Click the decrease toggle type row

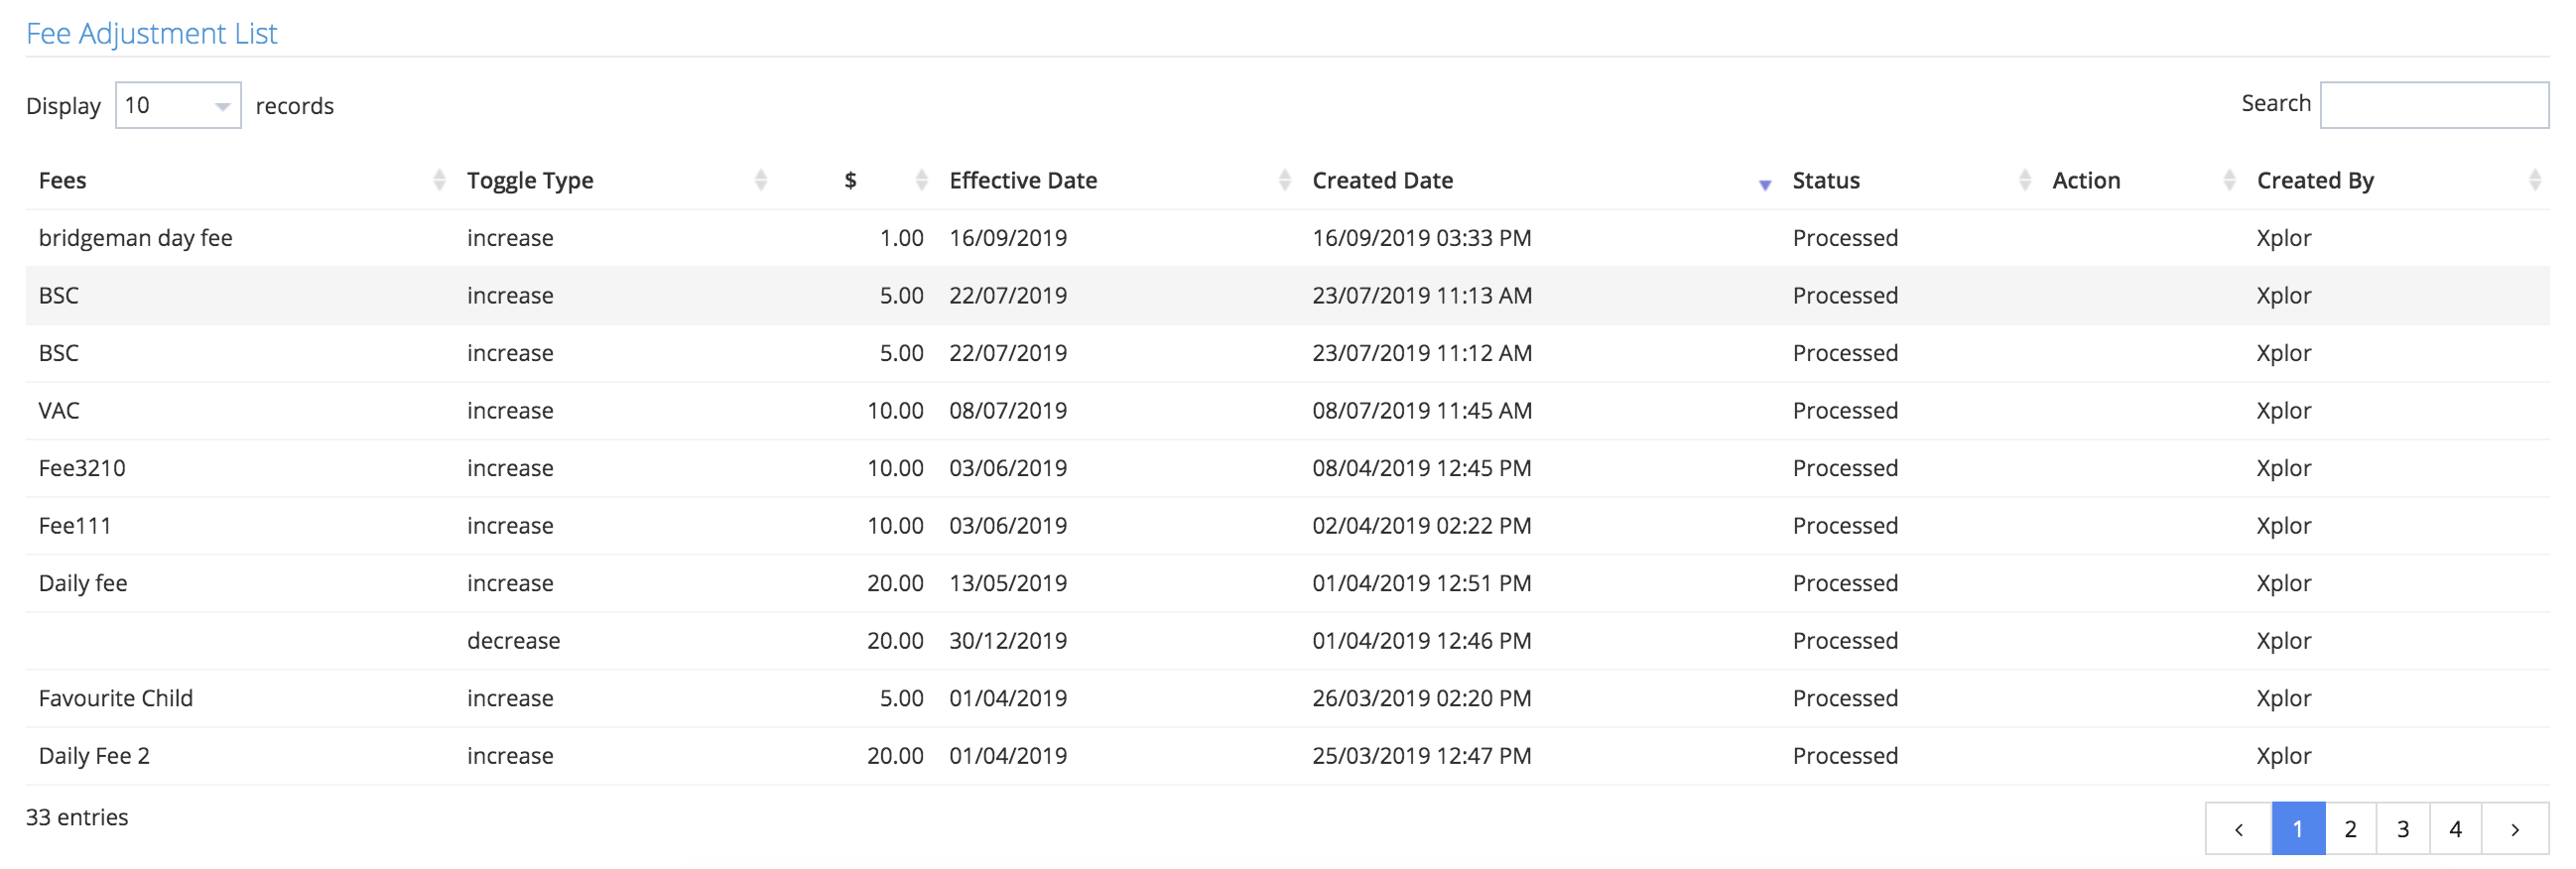coord(513,641)
